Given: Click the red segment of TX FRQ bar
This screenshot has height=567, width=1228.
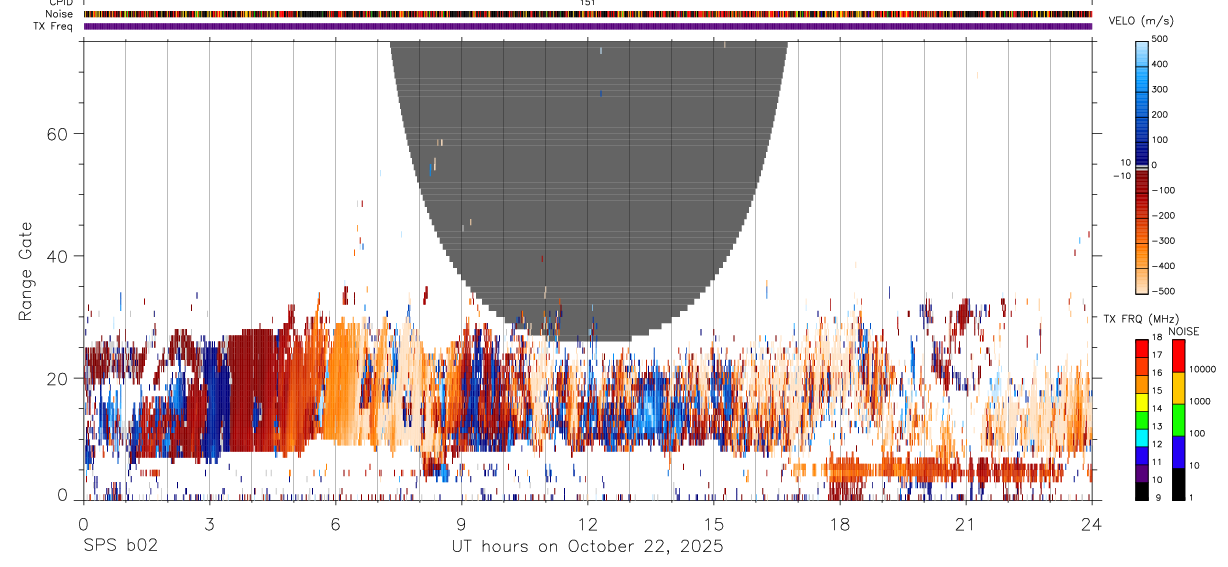Looking at the screenshot, I should point(1142,349).
